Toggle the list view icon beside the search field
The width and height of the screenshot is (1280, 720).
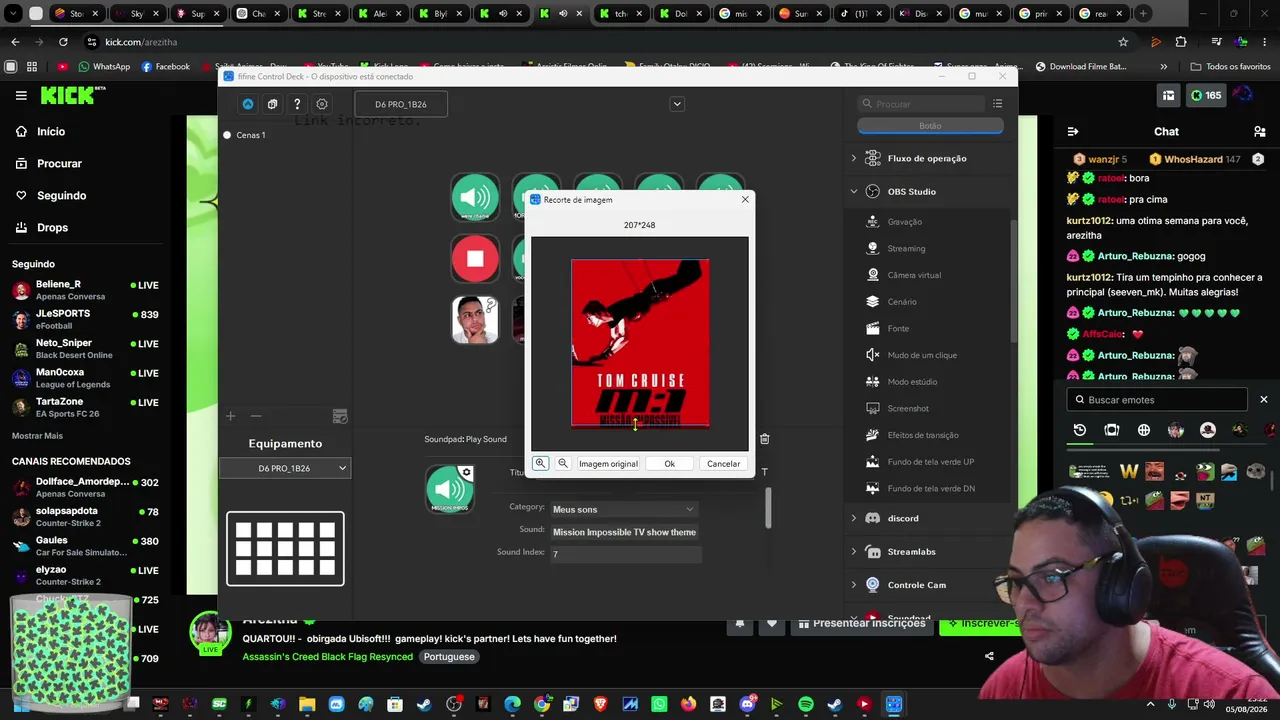pos(997,104)
